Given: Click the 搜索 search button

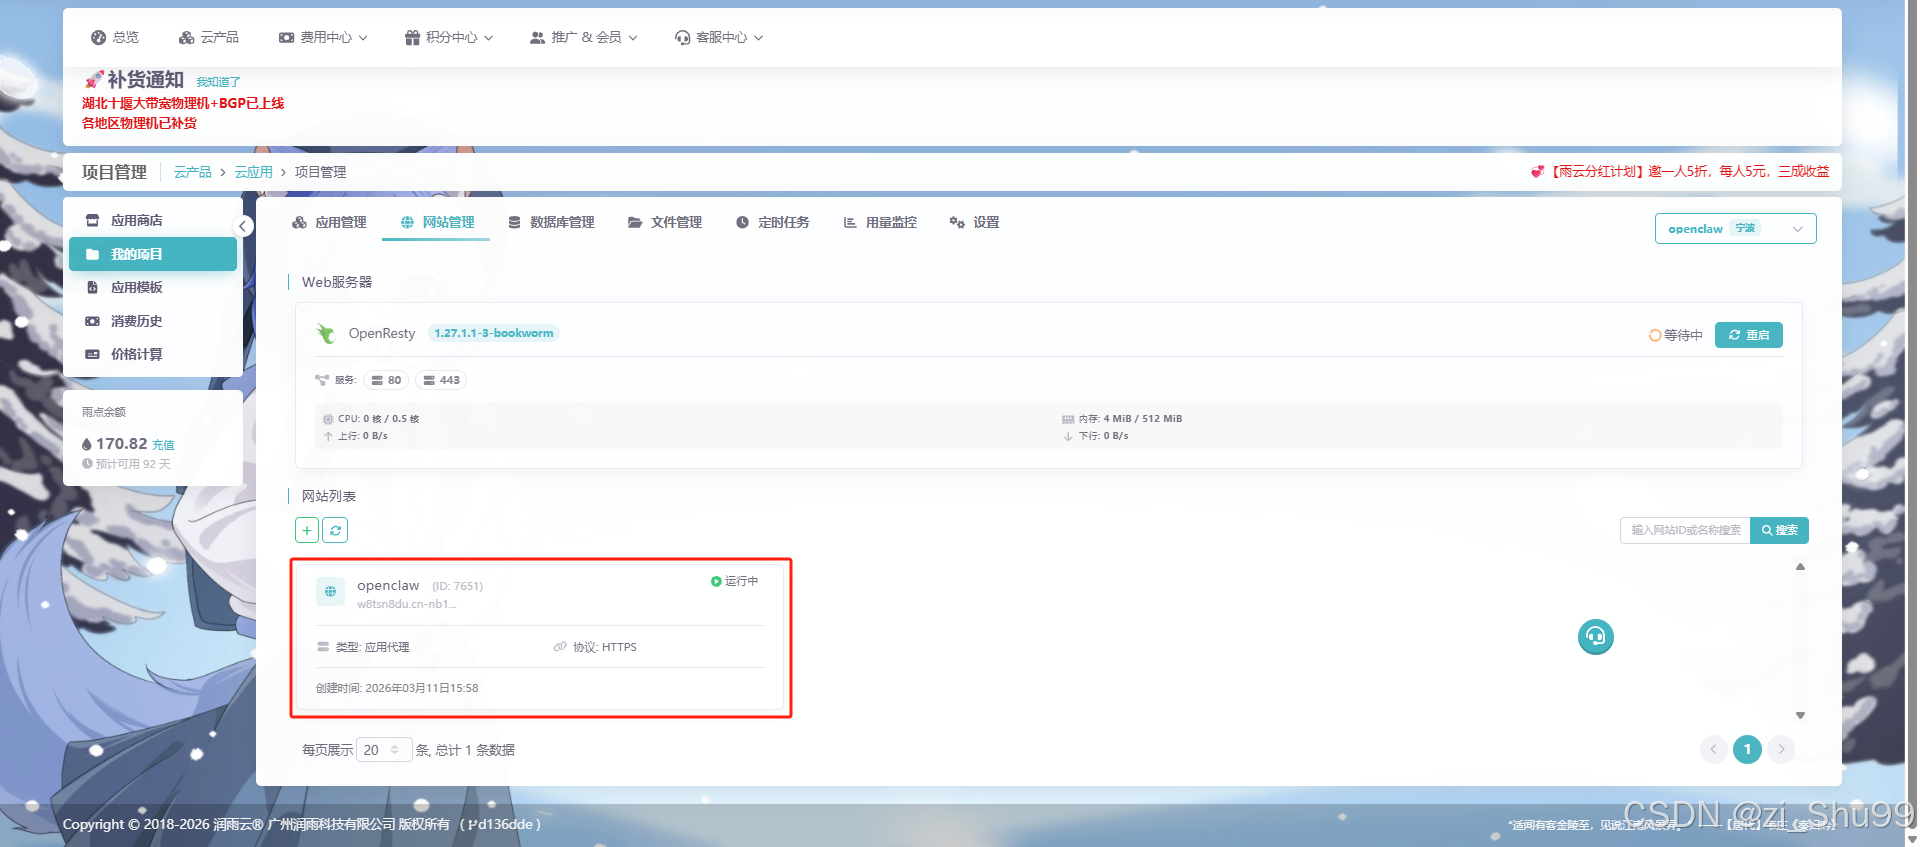Looking at the screenshot, I should click(x=1779, y=530).
